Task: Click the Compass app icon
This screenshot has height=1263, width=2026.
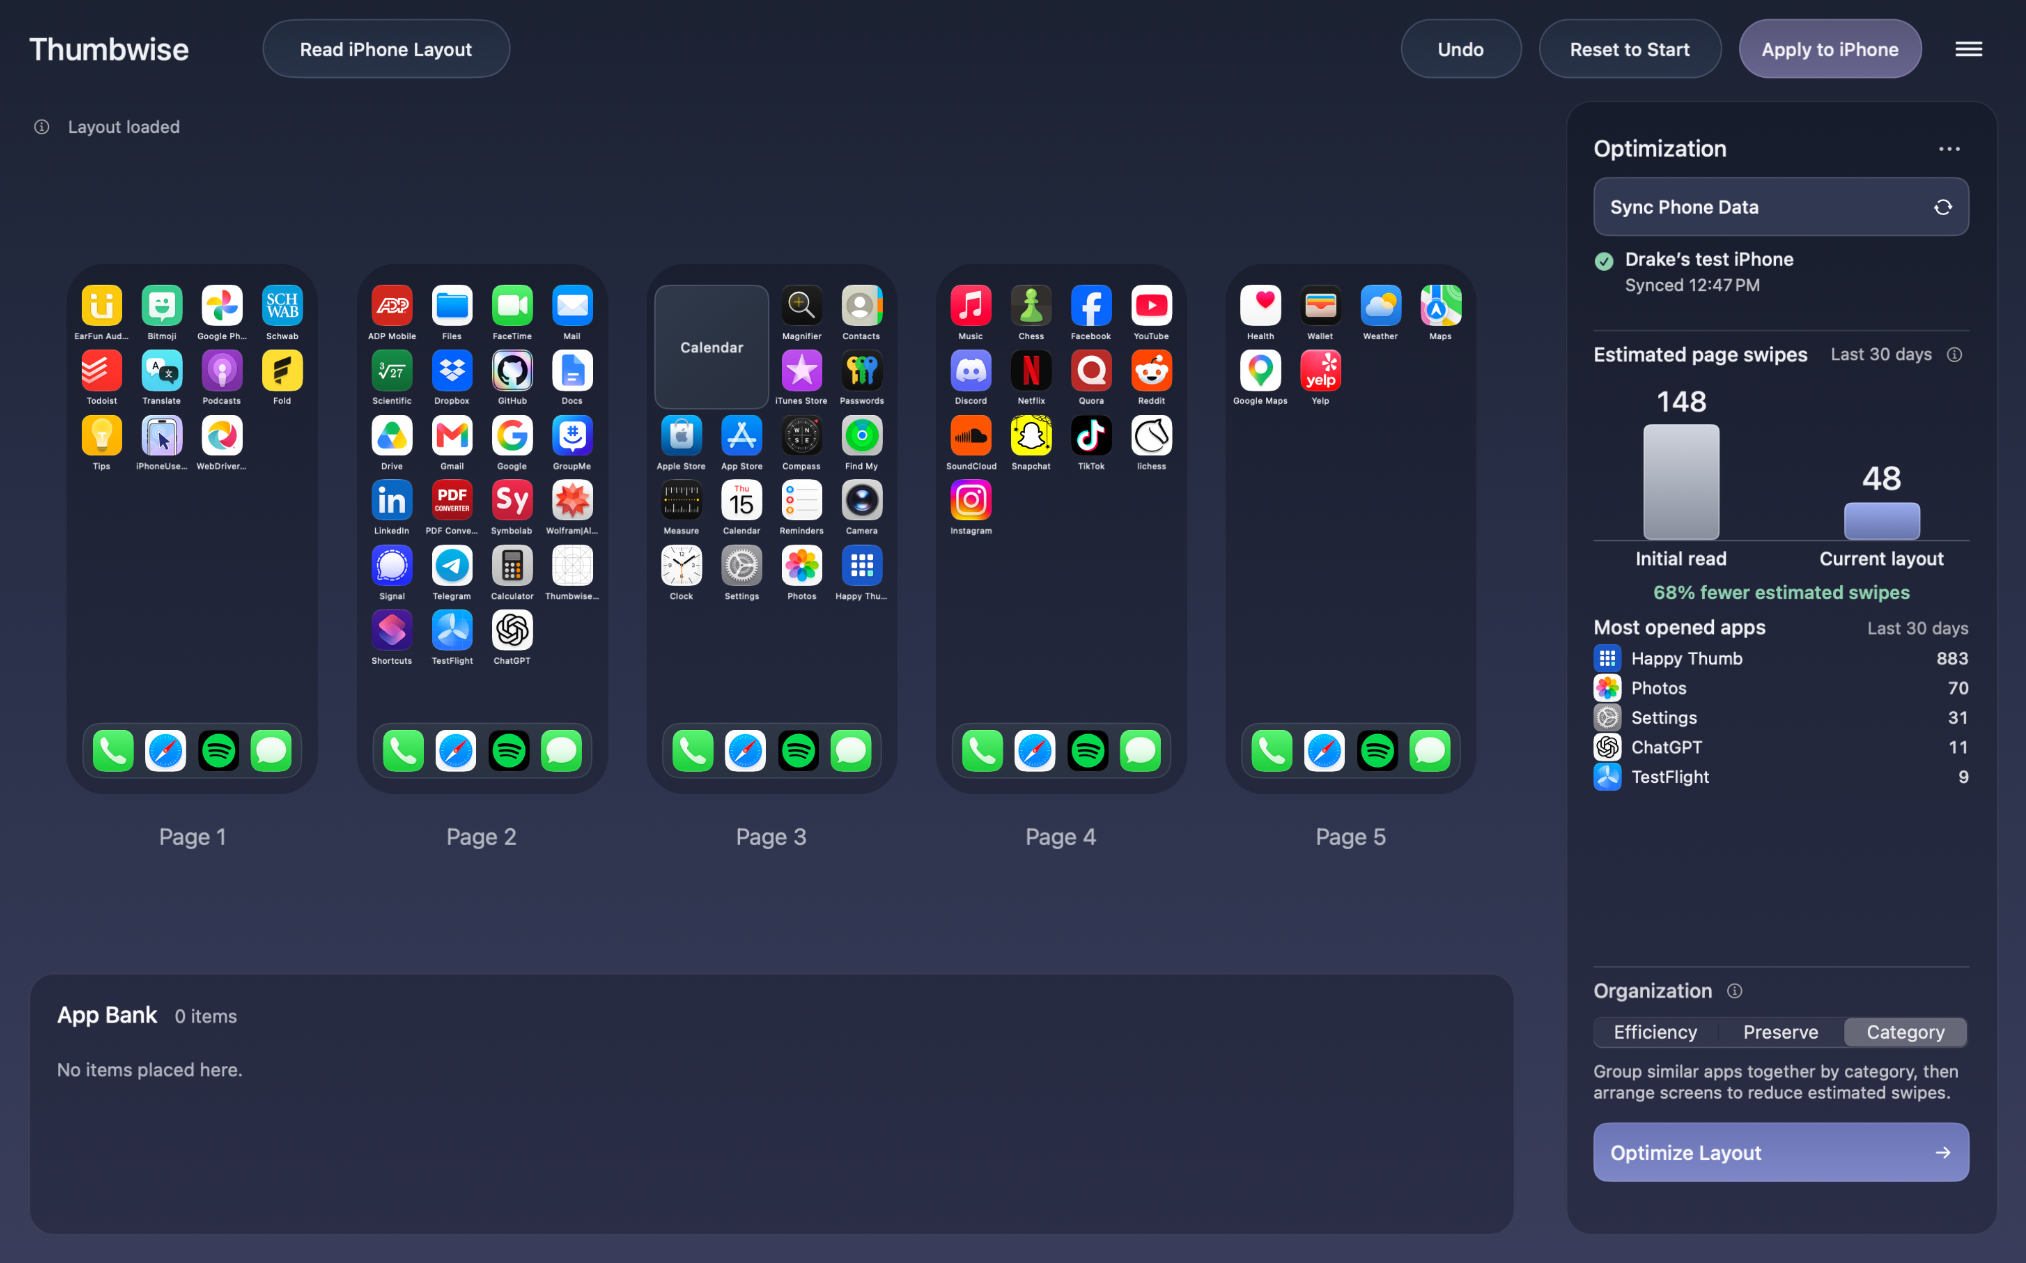Action: tap(802, 436)
